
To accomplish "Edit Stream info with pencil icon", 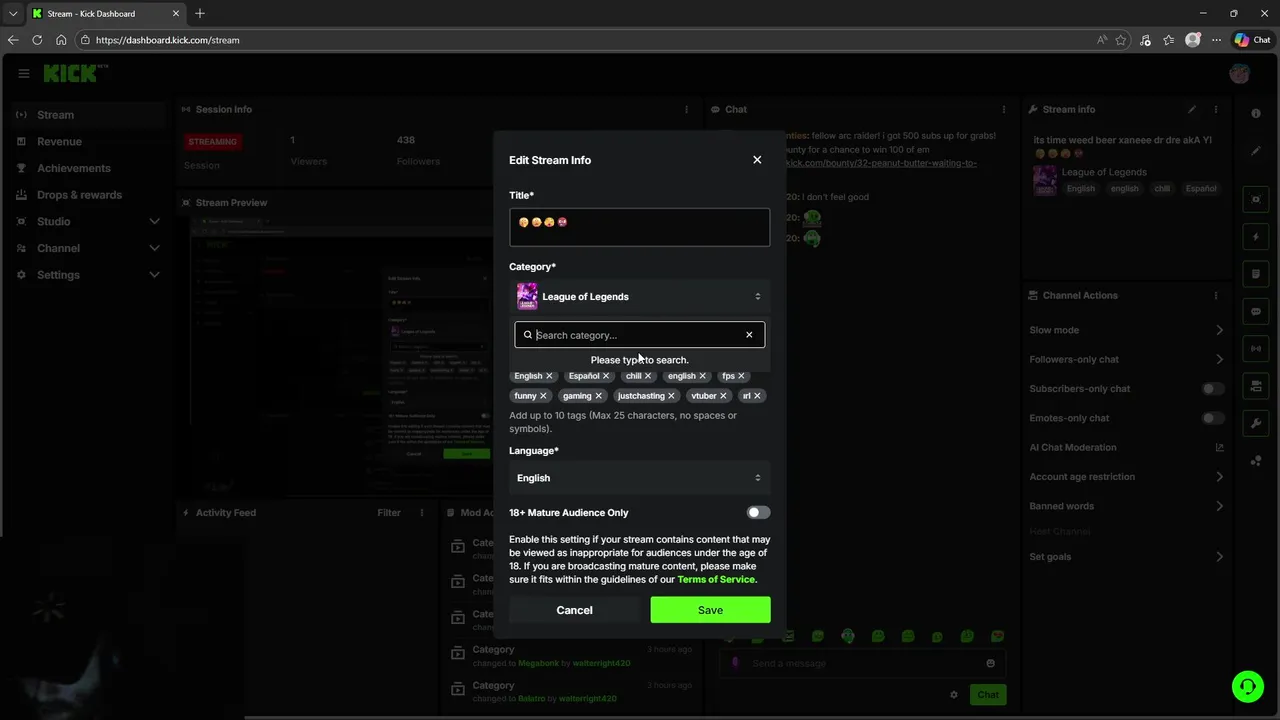I will [x=1192, y=109].
